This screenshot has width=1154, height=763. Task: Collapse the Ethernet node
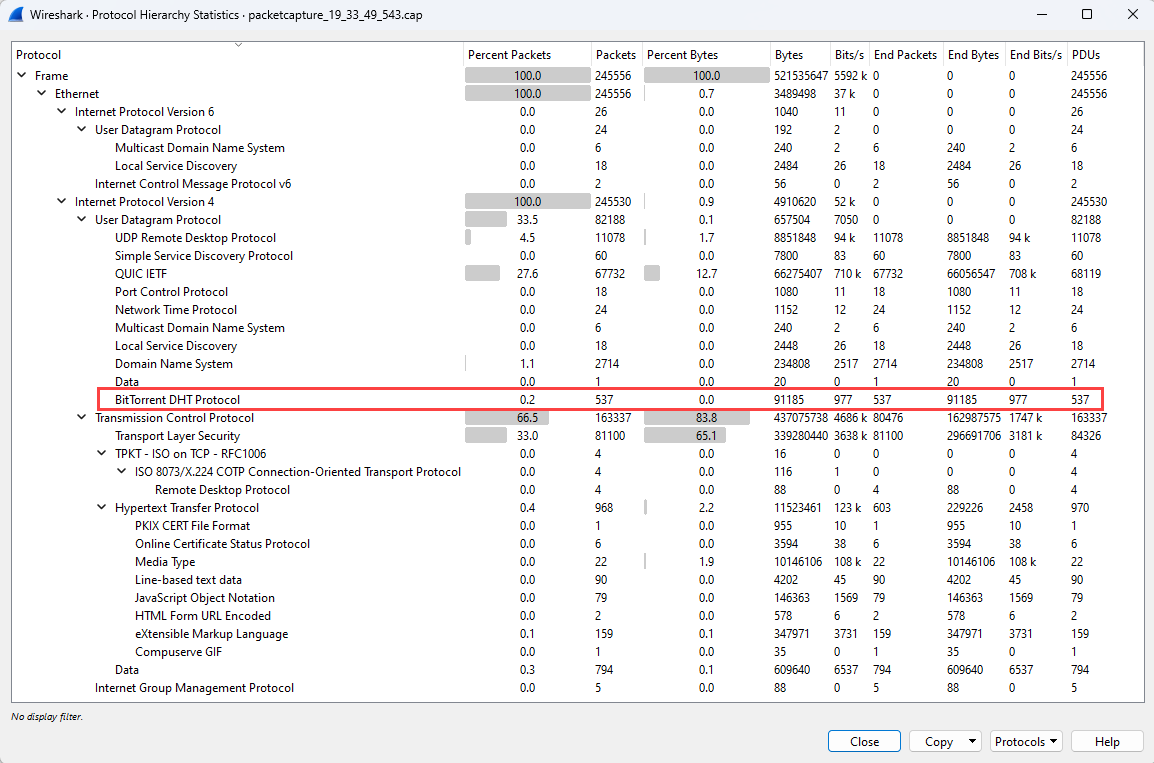pos(41,93)
